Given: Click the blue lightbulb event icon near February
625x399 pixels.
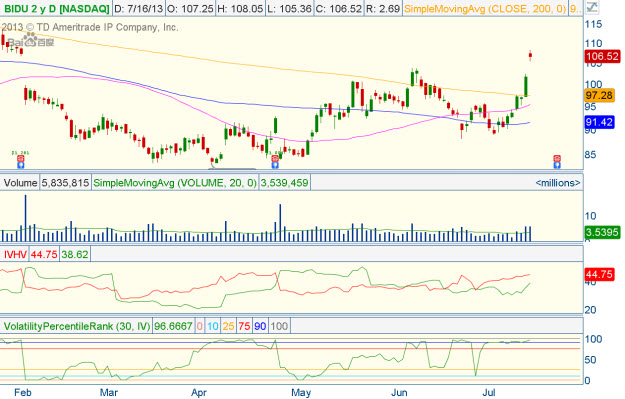Looking at the screenshot, I should 21,165.
